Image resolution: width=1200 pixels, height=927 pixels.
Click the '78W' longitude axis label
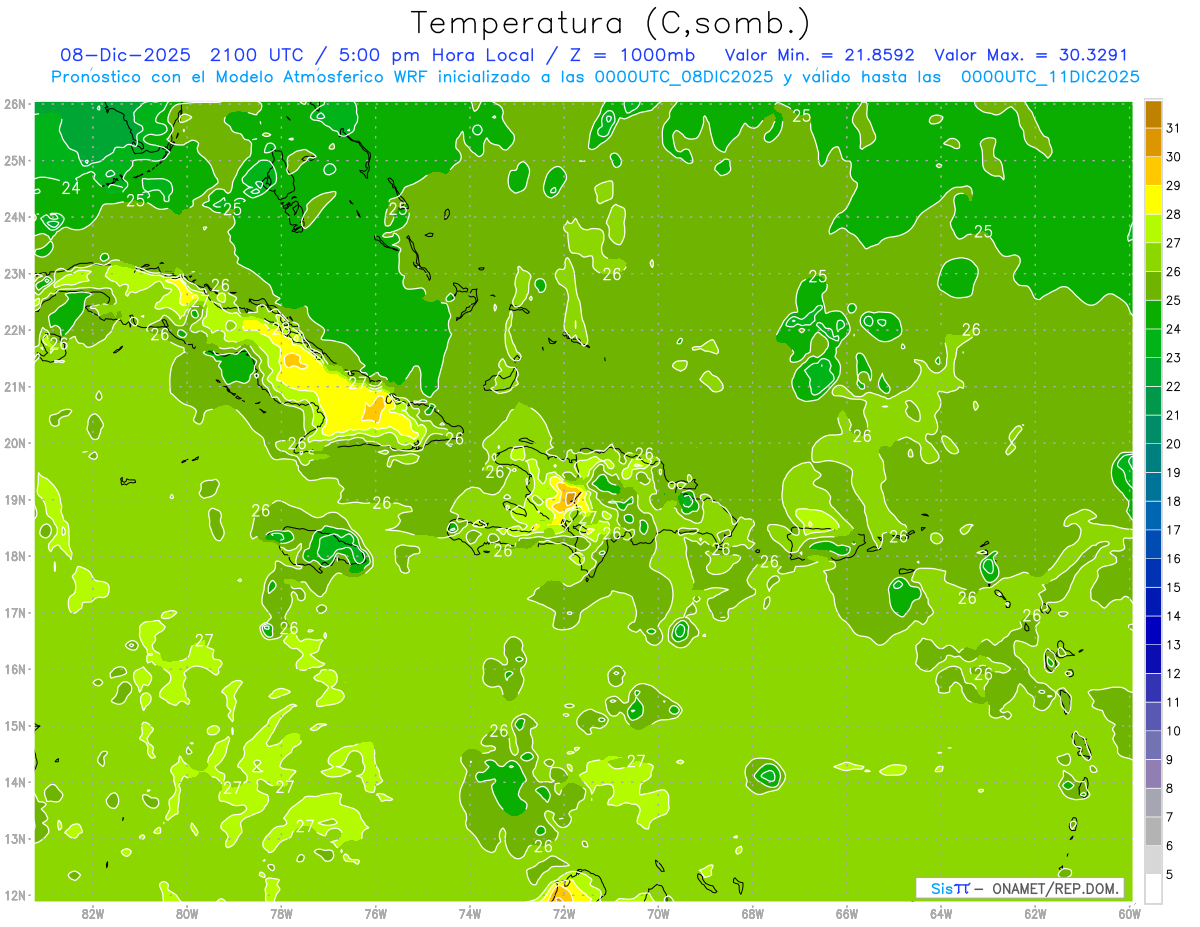281,913
